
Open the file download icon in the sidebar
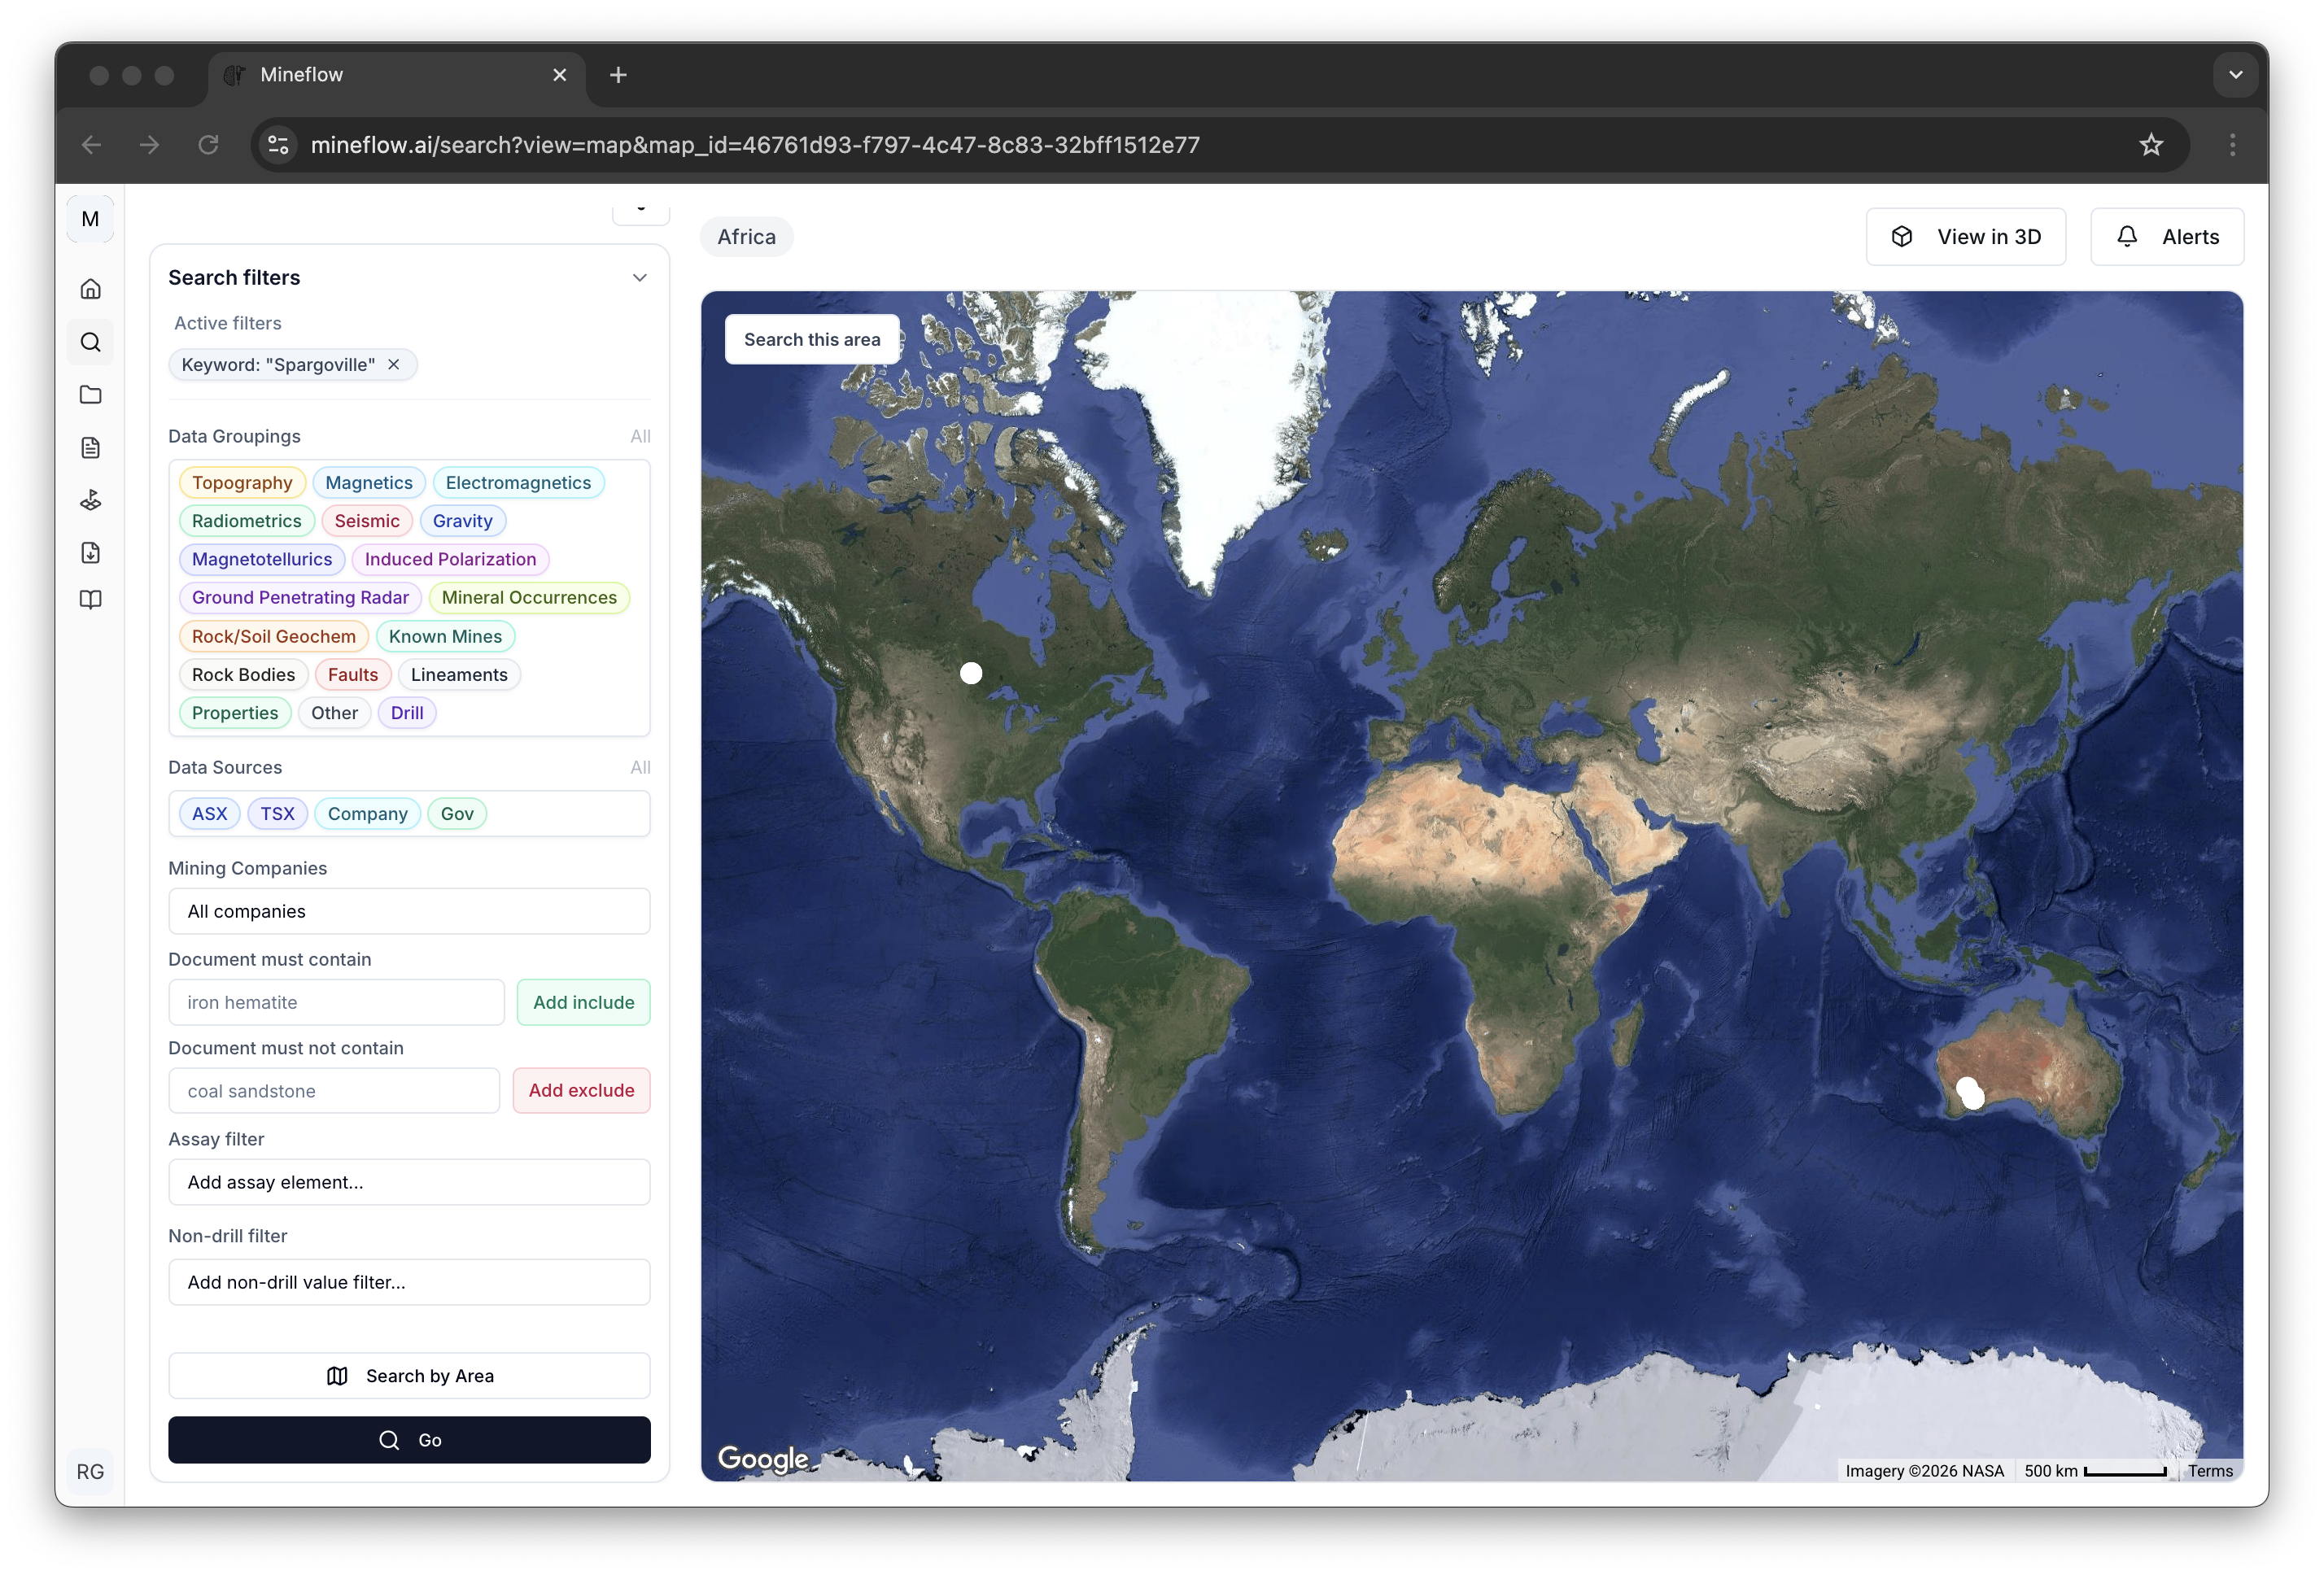(x=90, y=553)
